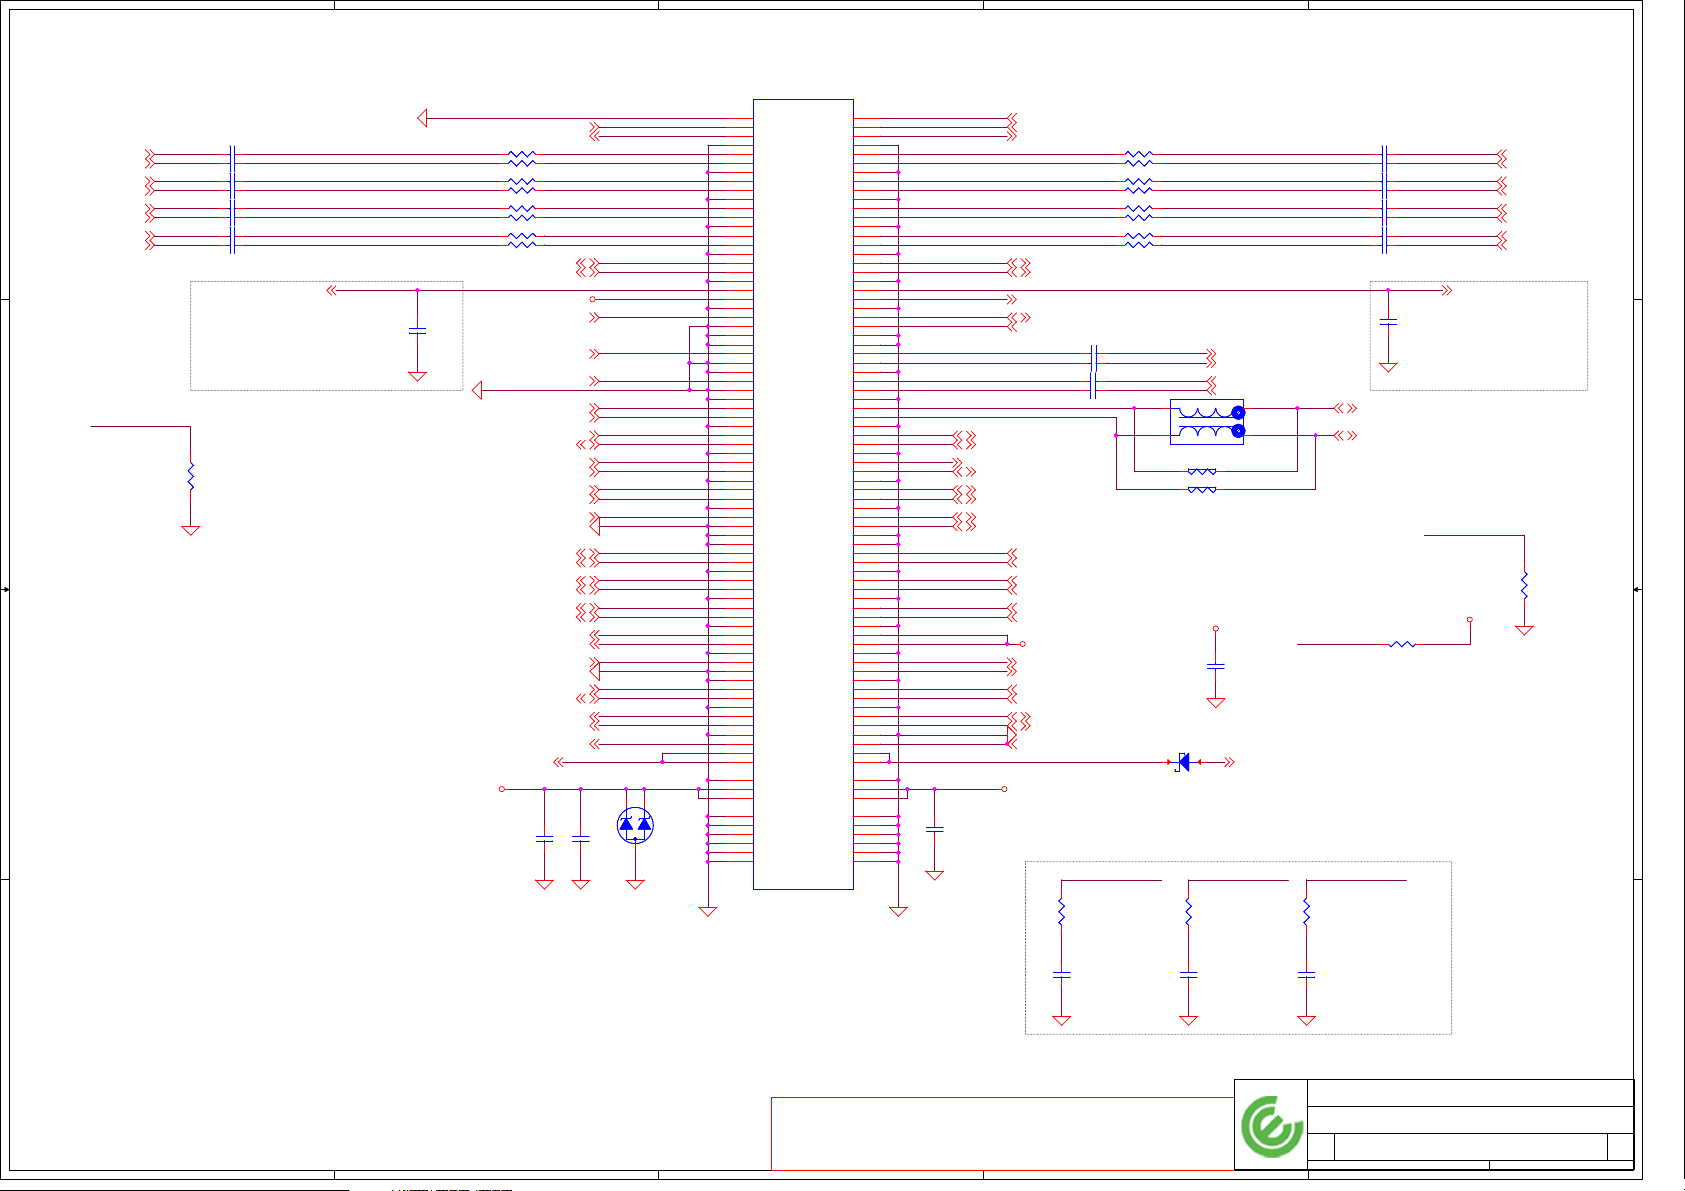Select the circled dual-diode TVS symbol

[635, 825]
